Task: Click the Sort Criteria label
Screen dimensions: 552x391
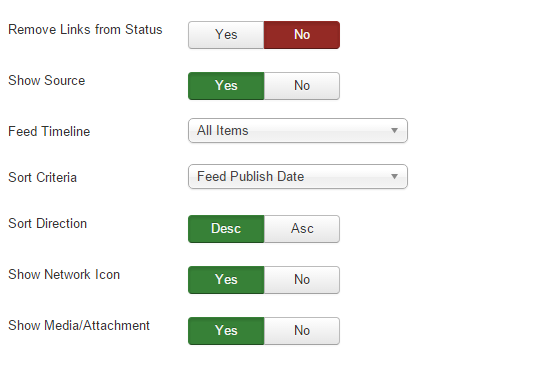Action: (x=42, y=177)
